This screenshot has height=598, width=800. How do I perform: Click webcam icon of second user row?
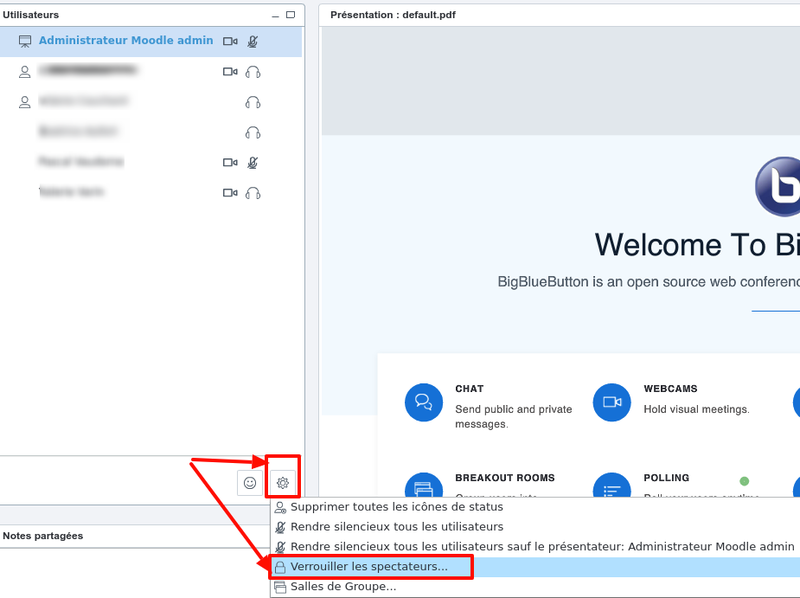230,72
